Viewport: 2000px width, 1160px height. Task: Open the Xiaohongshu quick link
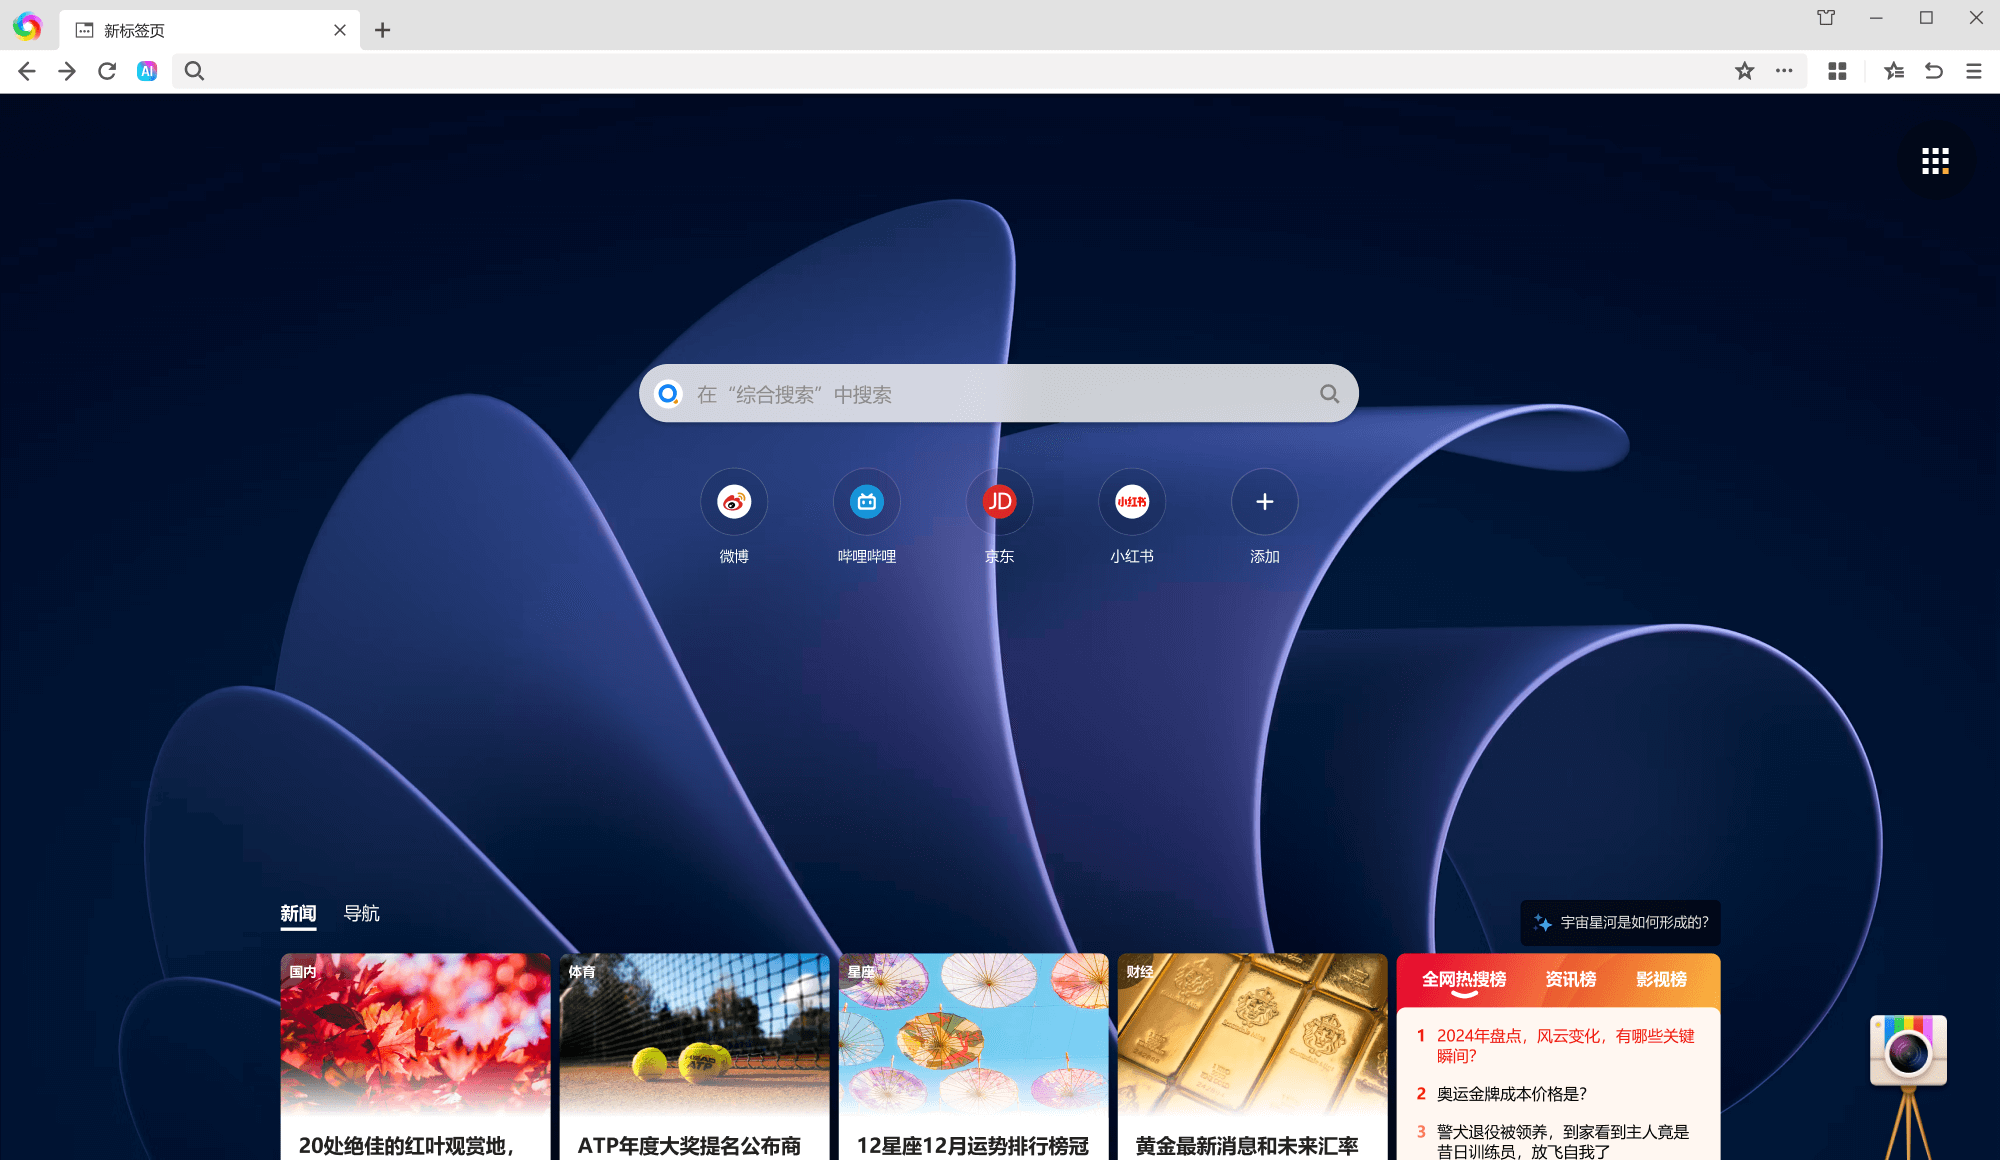[1130, 501]
